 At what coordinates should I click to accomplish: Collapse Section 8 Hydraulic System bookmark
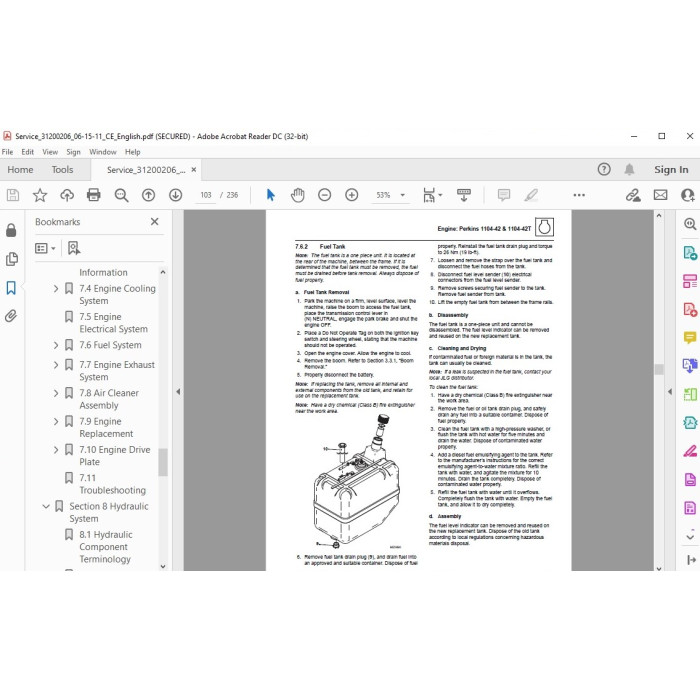pos(46,506)
